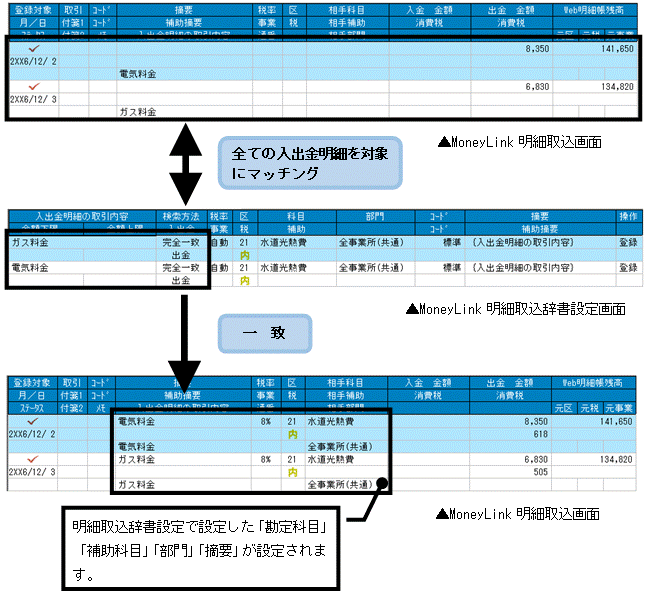Click withdrawal amount 8,350 in top table

pos(537,49)
